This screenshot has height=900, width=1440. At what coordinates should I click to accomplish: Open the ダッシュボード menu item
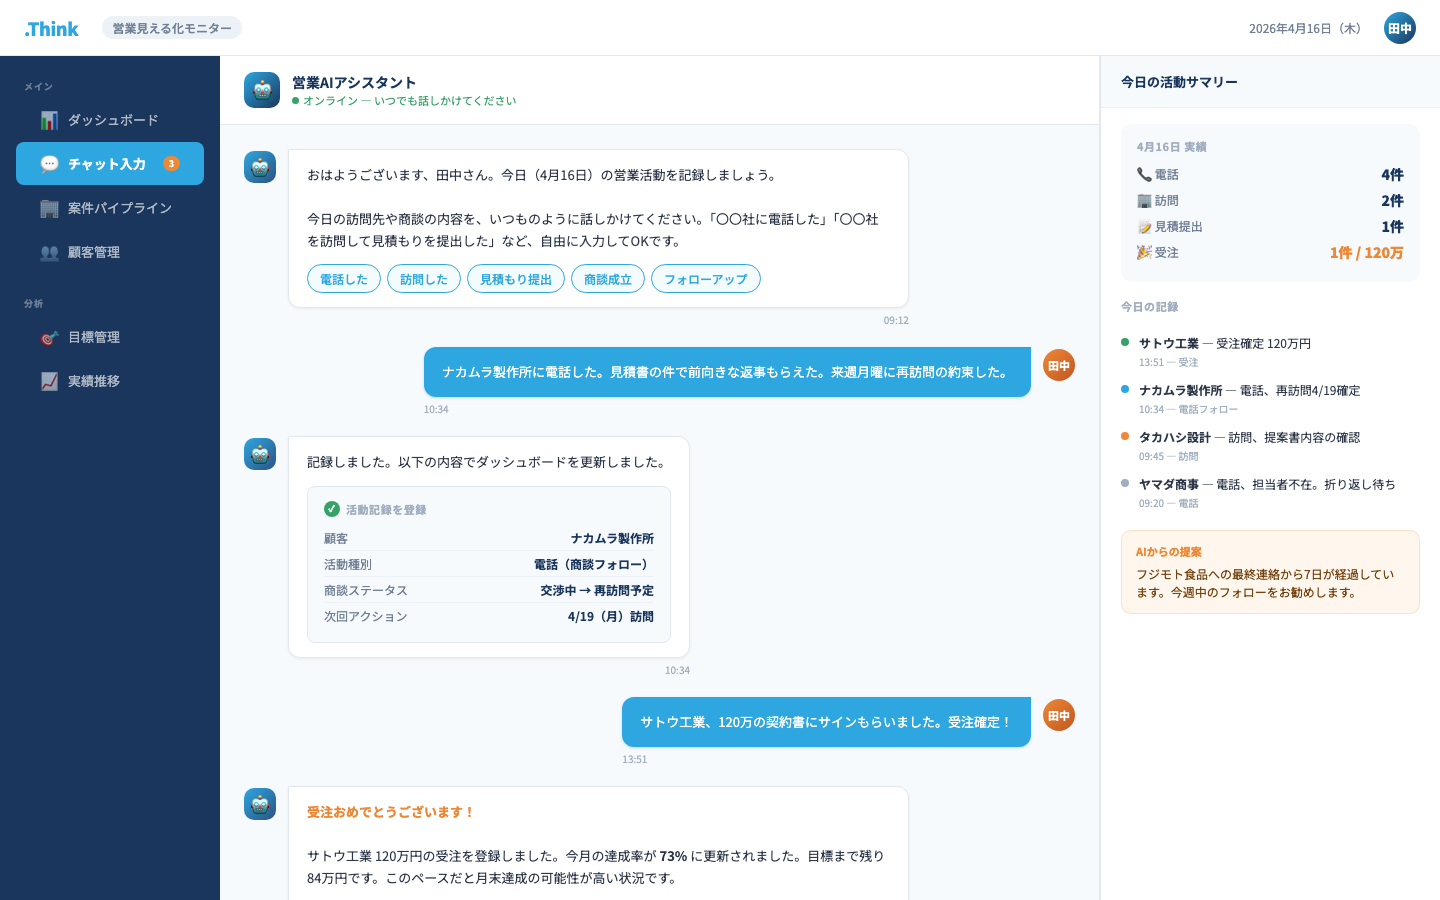(x=110, y=120)
